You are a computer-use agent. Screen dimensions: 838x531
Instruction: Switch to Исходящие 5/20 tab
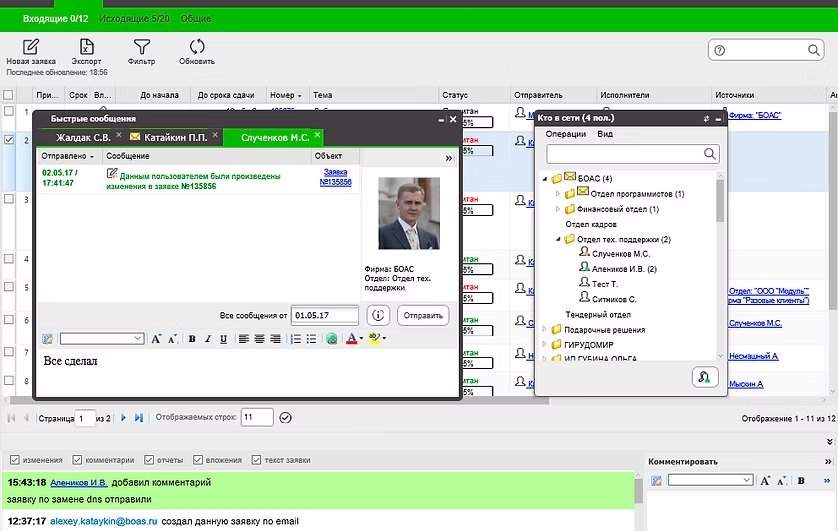pos(134,19)
